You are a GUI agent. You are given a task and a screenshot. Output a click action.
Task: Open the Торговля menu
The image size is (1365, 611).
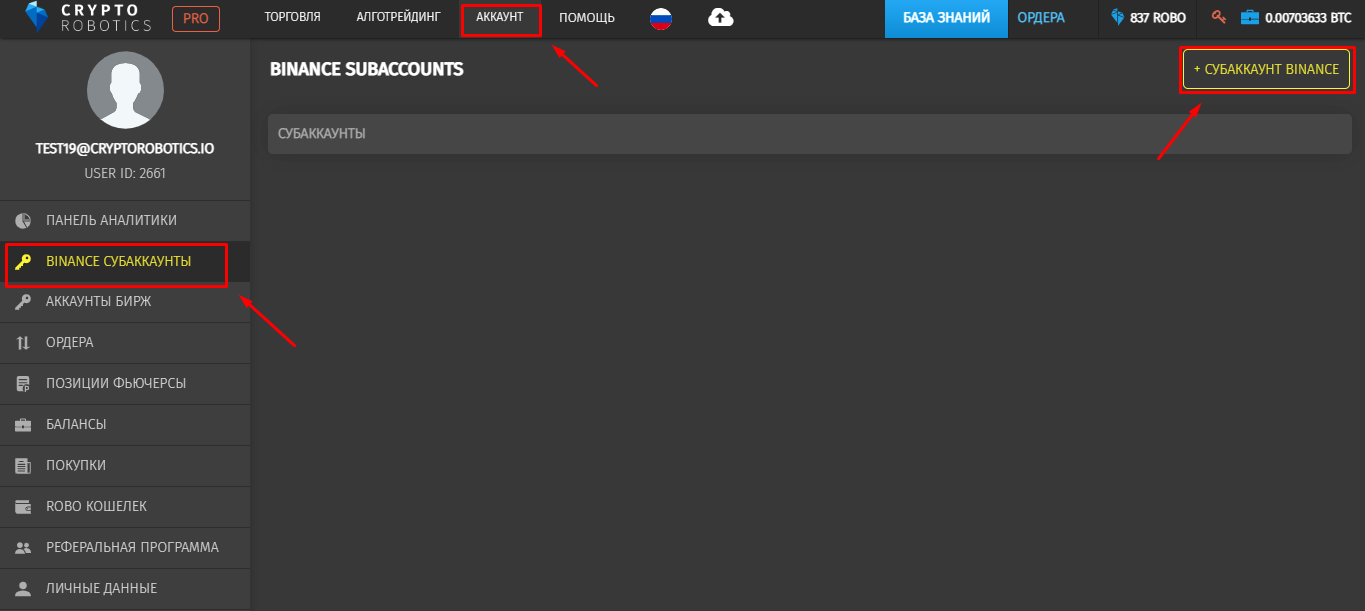click(293, 17)
